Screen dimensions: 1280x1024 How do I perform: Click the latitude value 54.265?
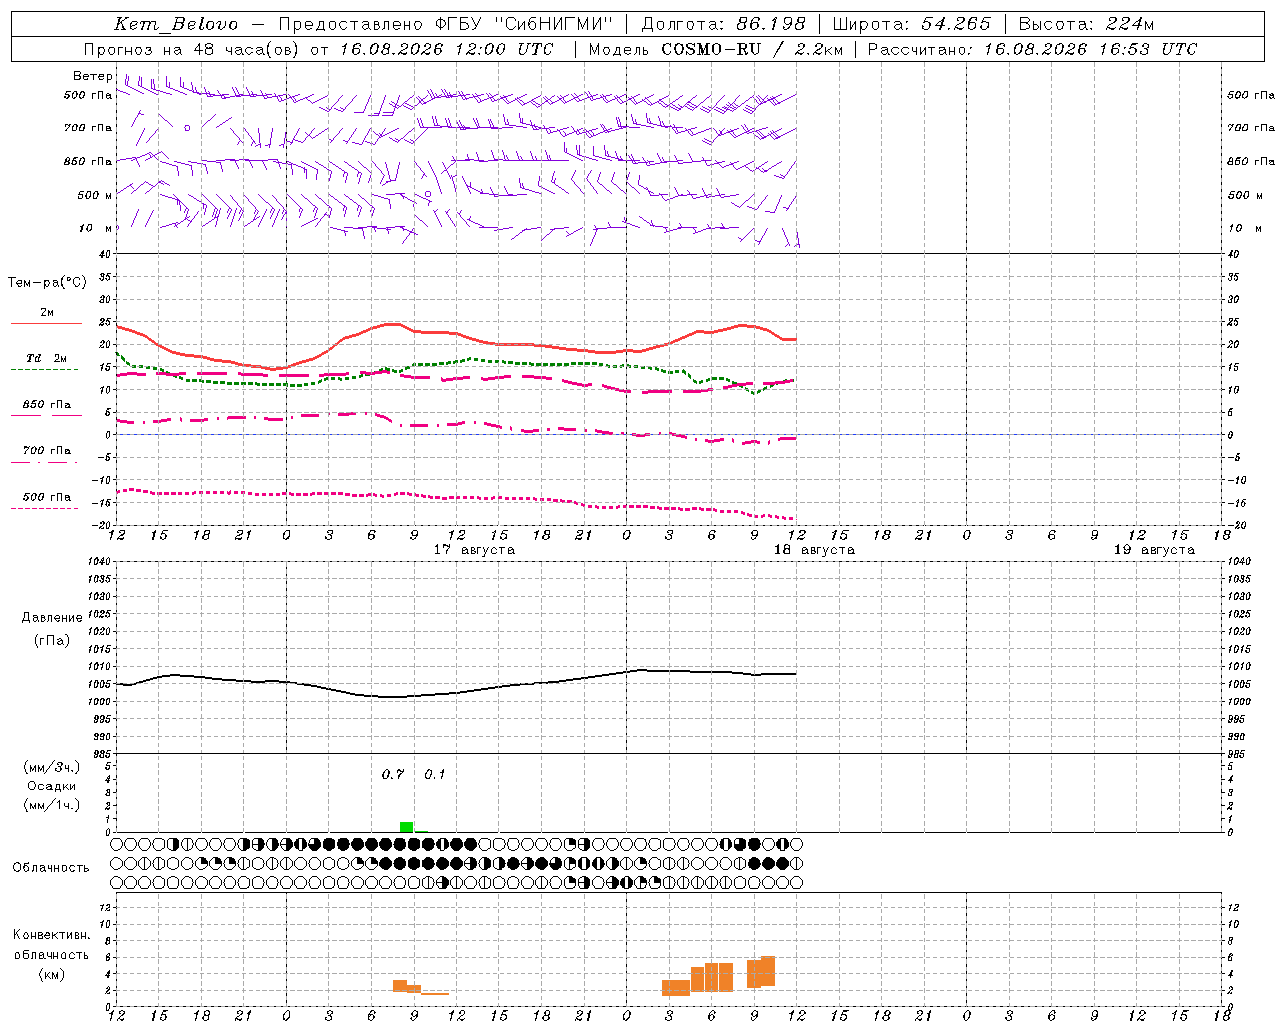point(956,24)
